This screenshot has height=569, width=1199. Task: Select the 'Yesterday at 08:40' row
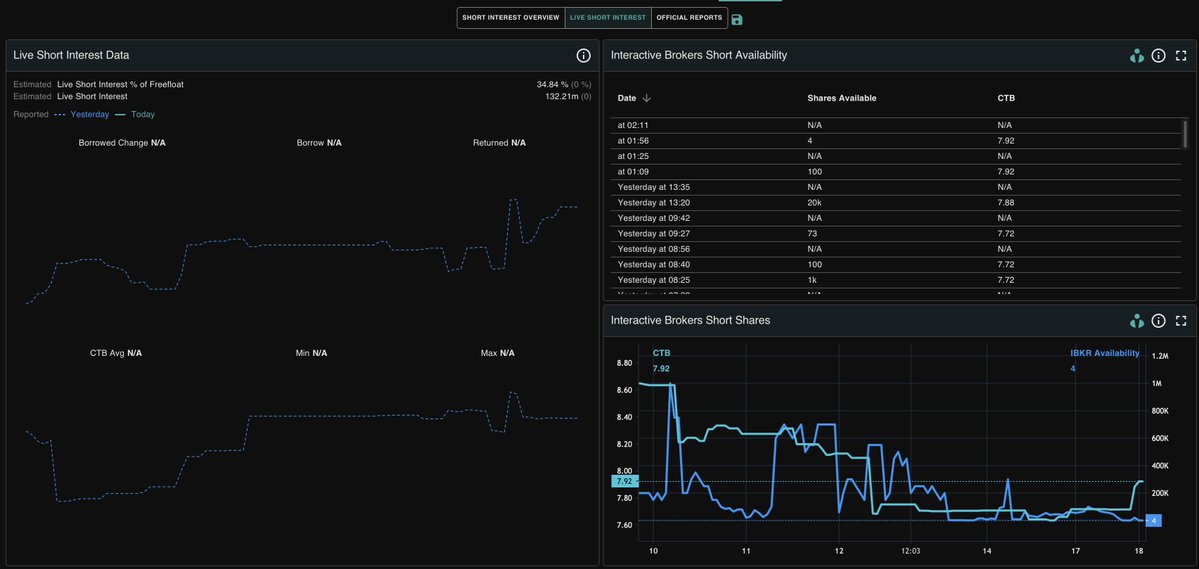895,265
